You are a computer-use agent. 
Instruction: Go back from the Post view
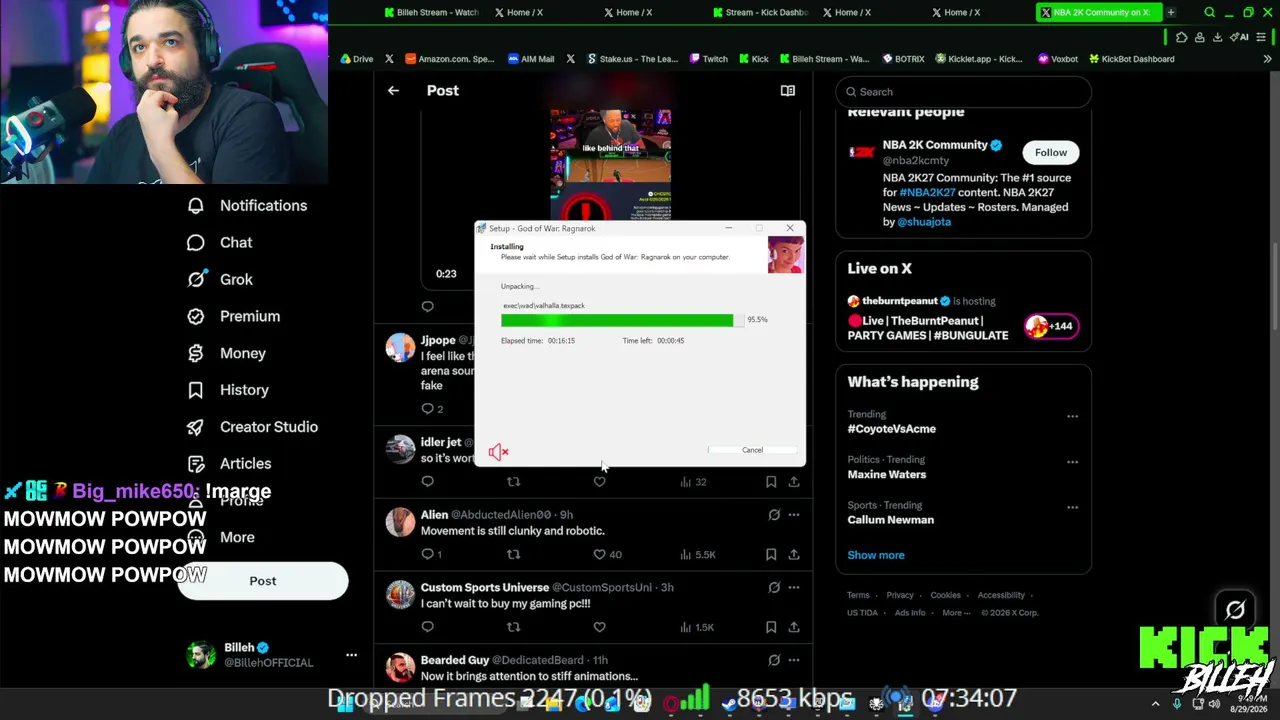(x=393, y=91)
